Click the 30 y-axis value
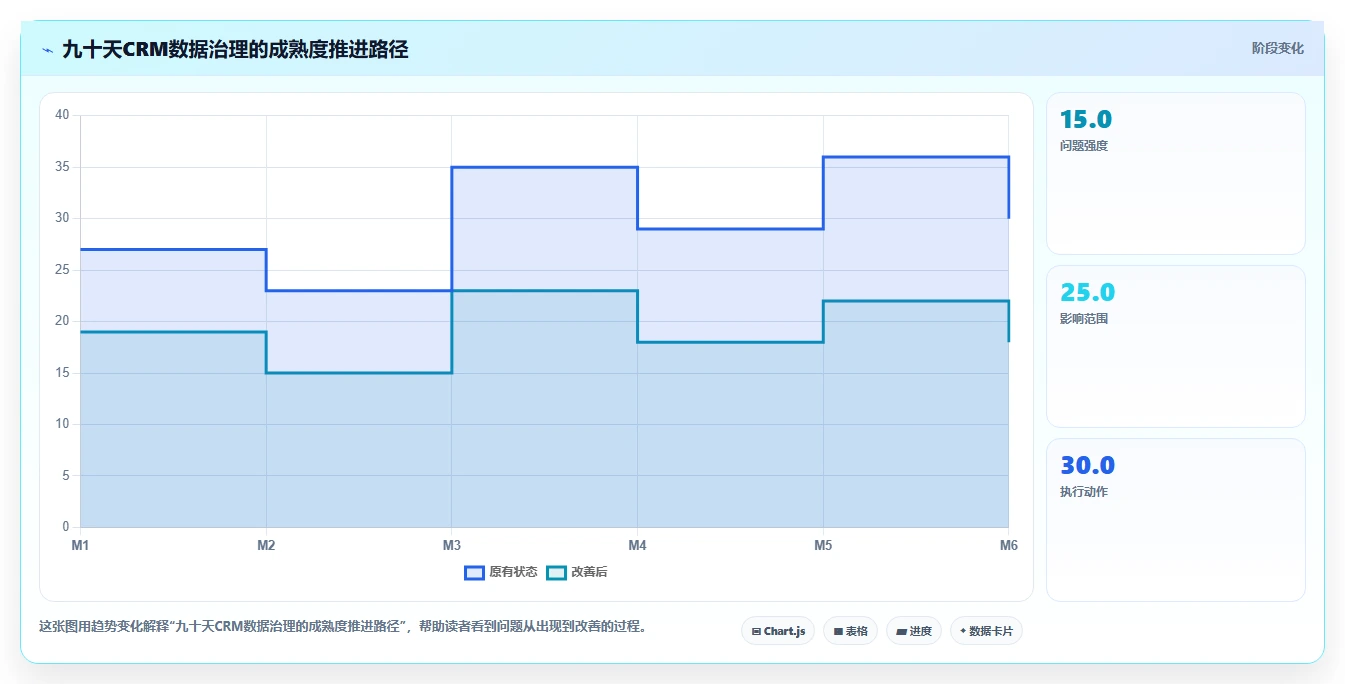 63,218
